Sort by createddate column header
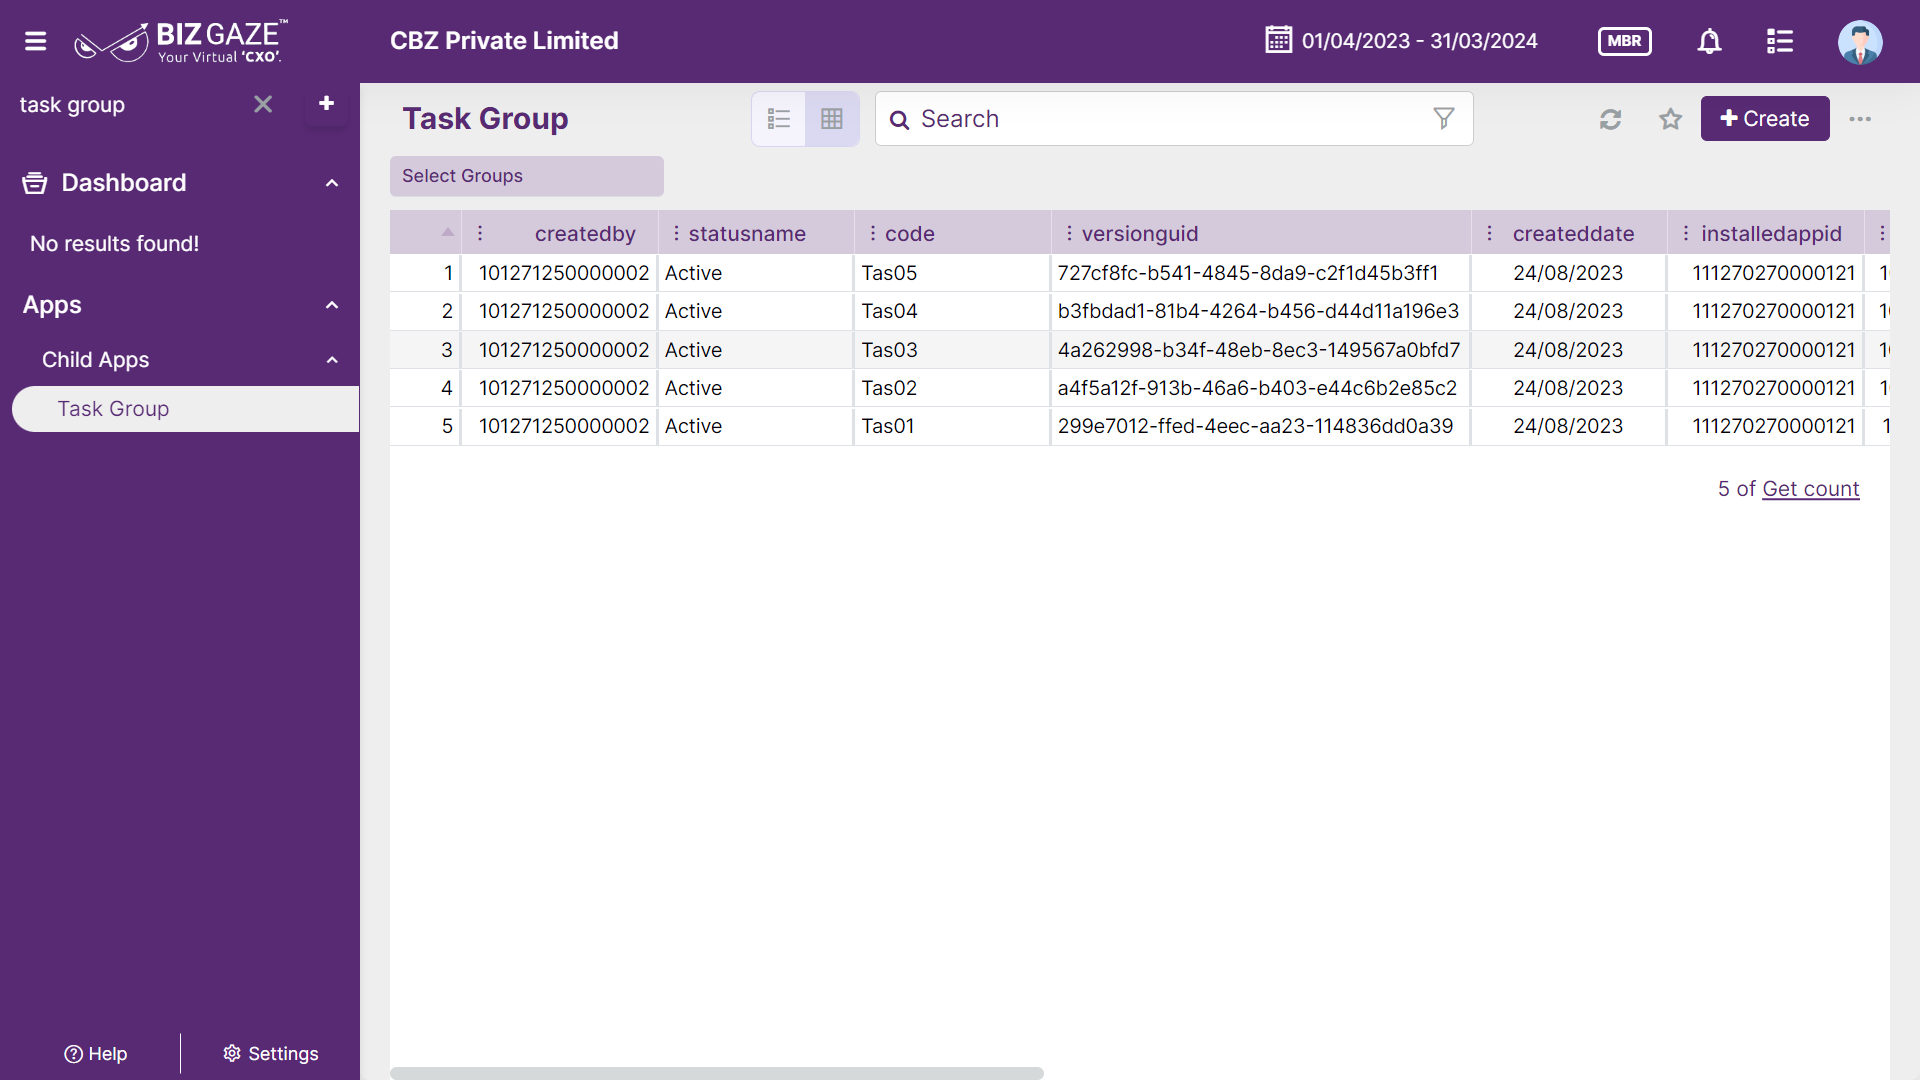1920x1080 pixels. pyautogui.click(x=1573, y=234)
